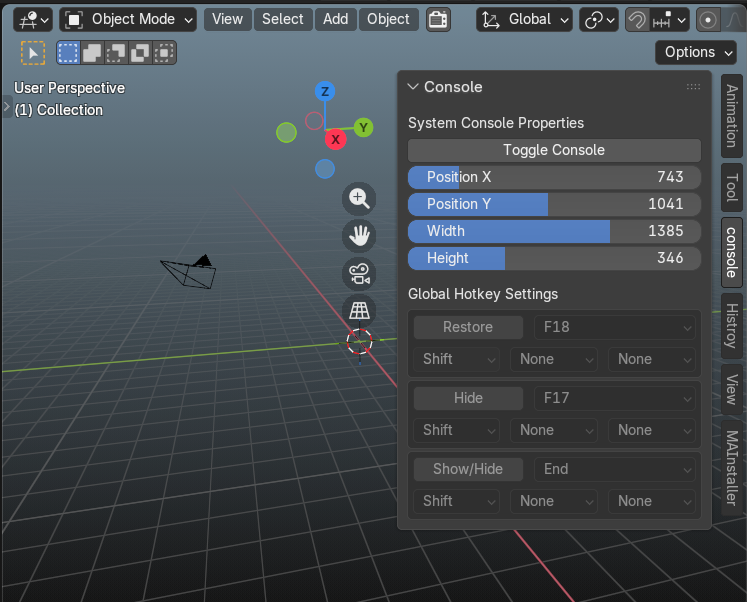The width and height of the screenshot is (747, 602).
Task: Open the F18 key dropdown
Action: pyautogui.click(x=615, y=327)
